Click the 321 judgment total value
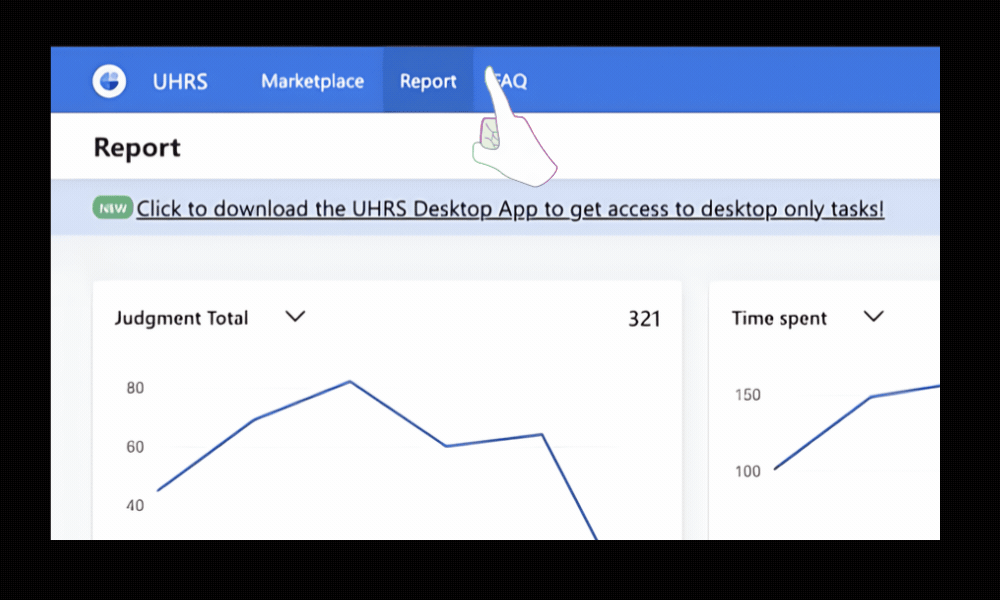The image size is (1000, 600). [644, 319]
